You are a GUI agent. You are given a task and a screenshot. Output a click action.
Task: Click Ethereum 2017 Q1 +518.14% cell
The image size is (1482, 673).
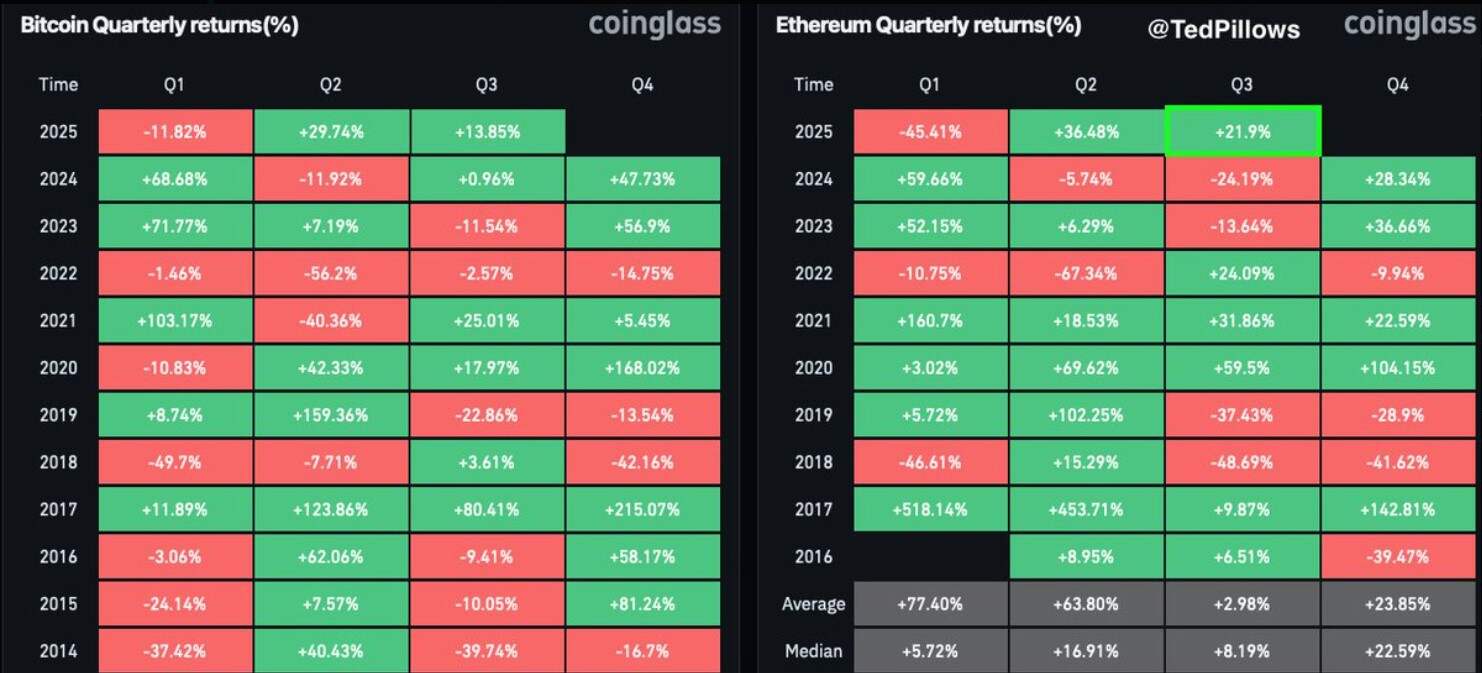[x=929, y=509]
